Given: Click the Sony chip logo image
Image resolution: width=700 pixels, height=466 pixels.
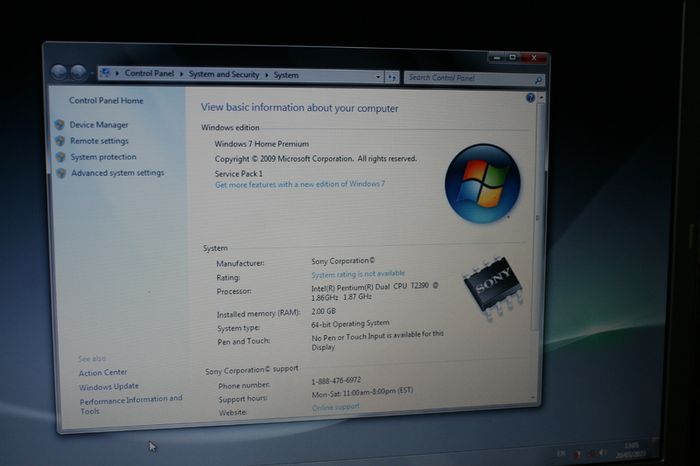Looking at the screenshot, I should tap(493, 286).
